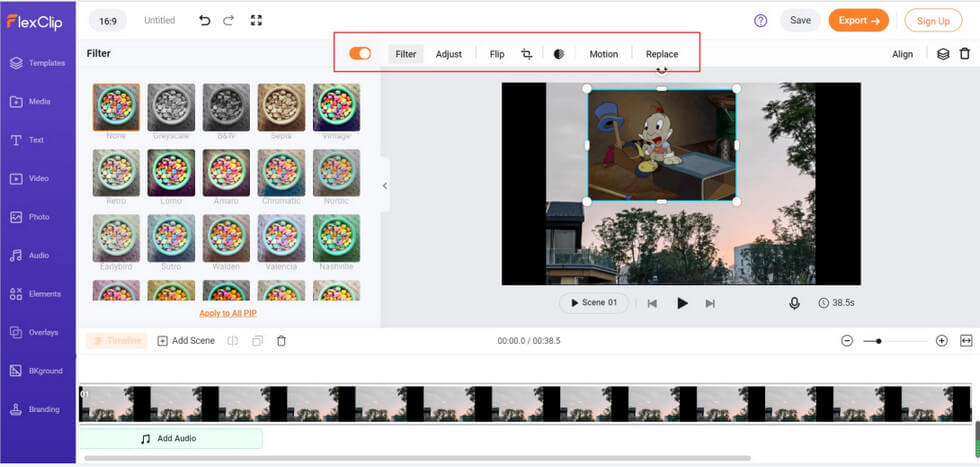Switch to the Adjust tab
The height and width of the screenshot is (467, 980).
tap(449, 54)
